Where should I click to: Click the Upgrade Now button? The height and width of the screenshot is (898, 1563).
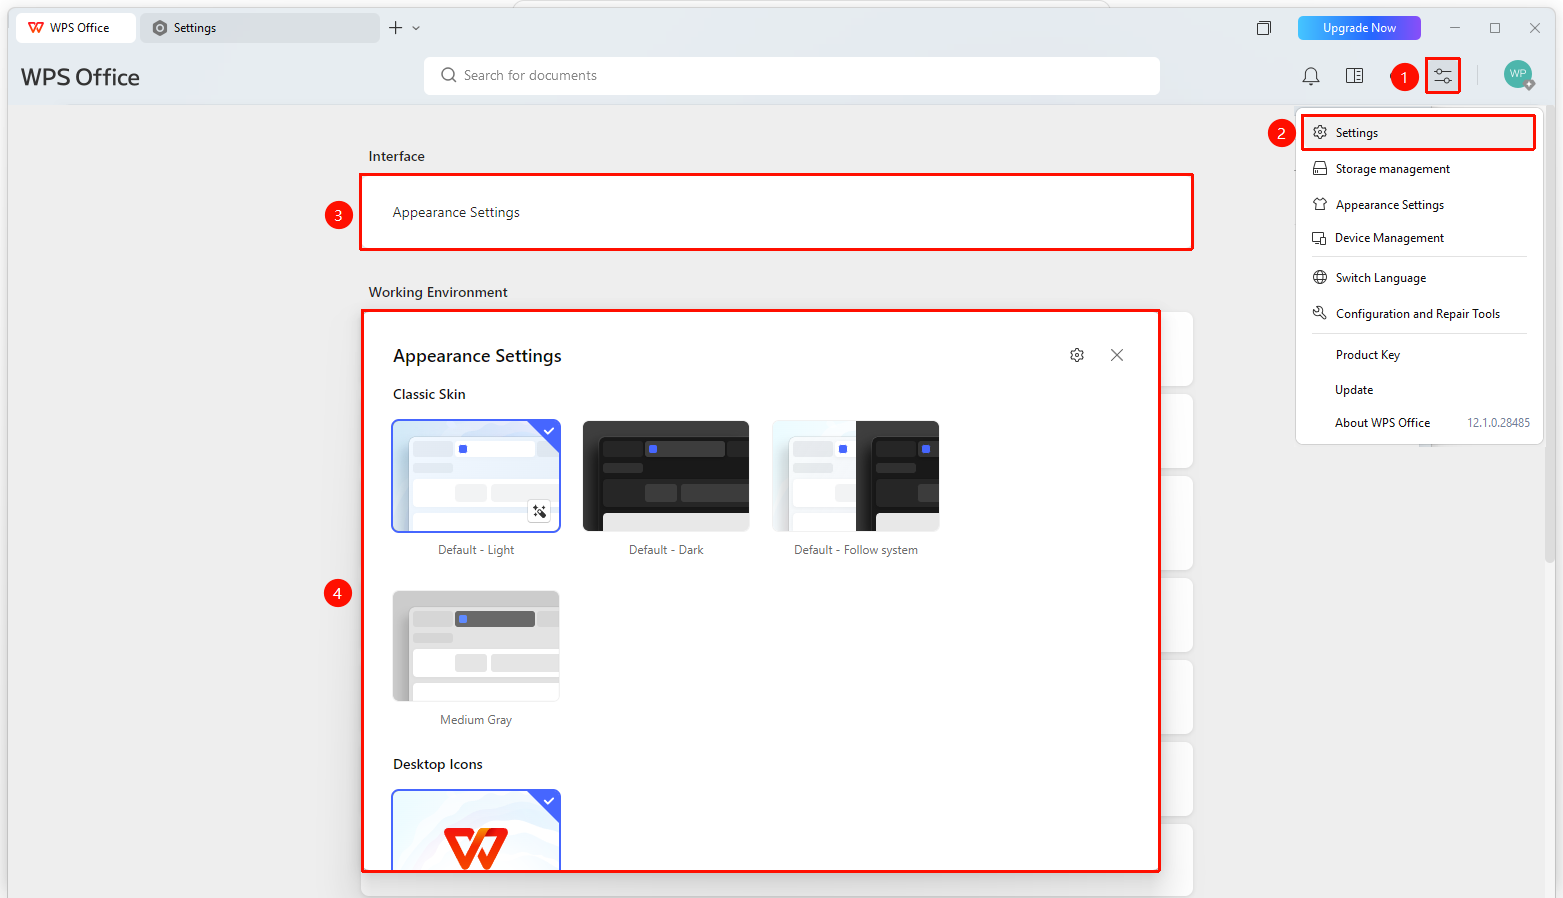1359,28
